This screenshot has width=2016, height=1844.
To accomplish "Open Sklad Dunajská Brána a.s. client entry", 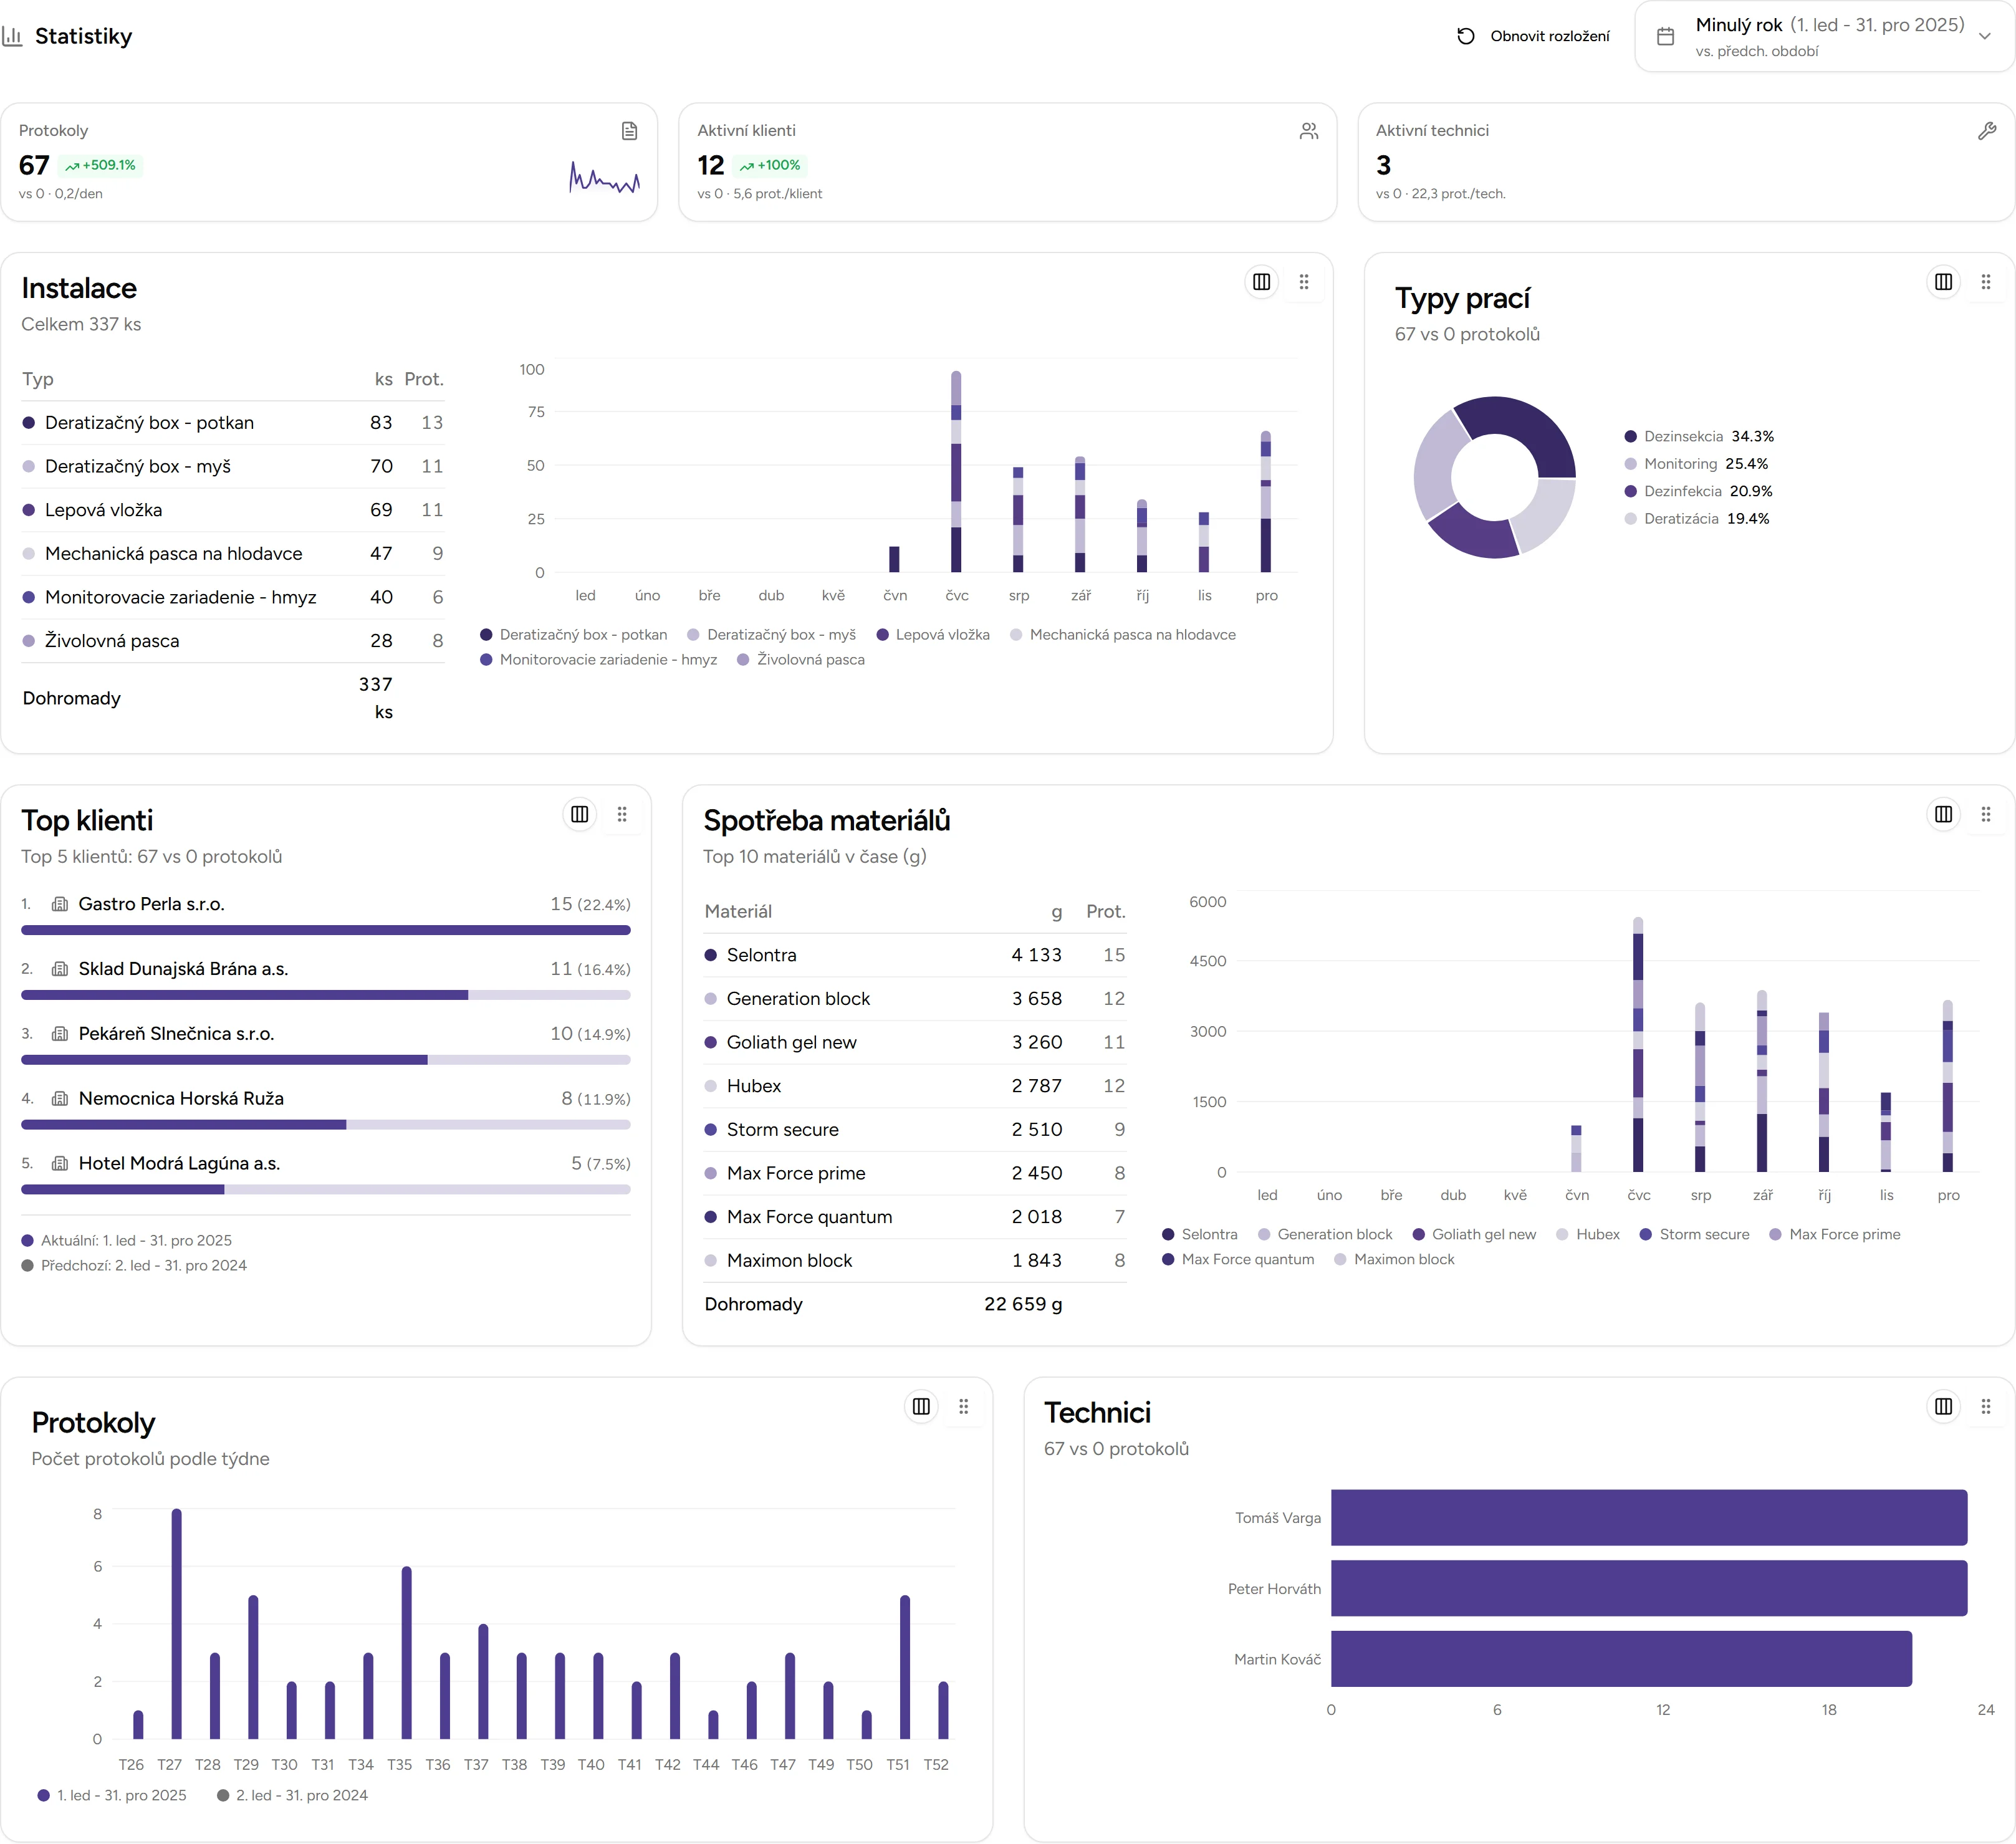I will [x=183, y=968].
